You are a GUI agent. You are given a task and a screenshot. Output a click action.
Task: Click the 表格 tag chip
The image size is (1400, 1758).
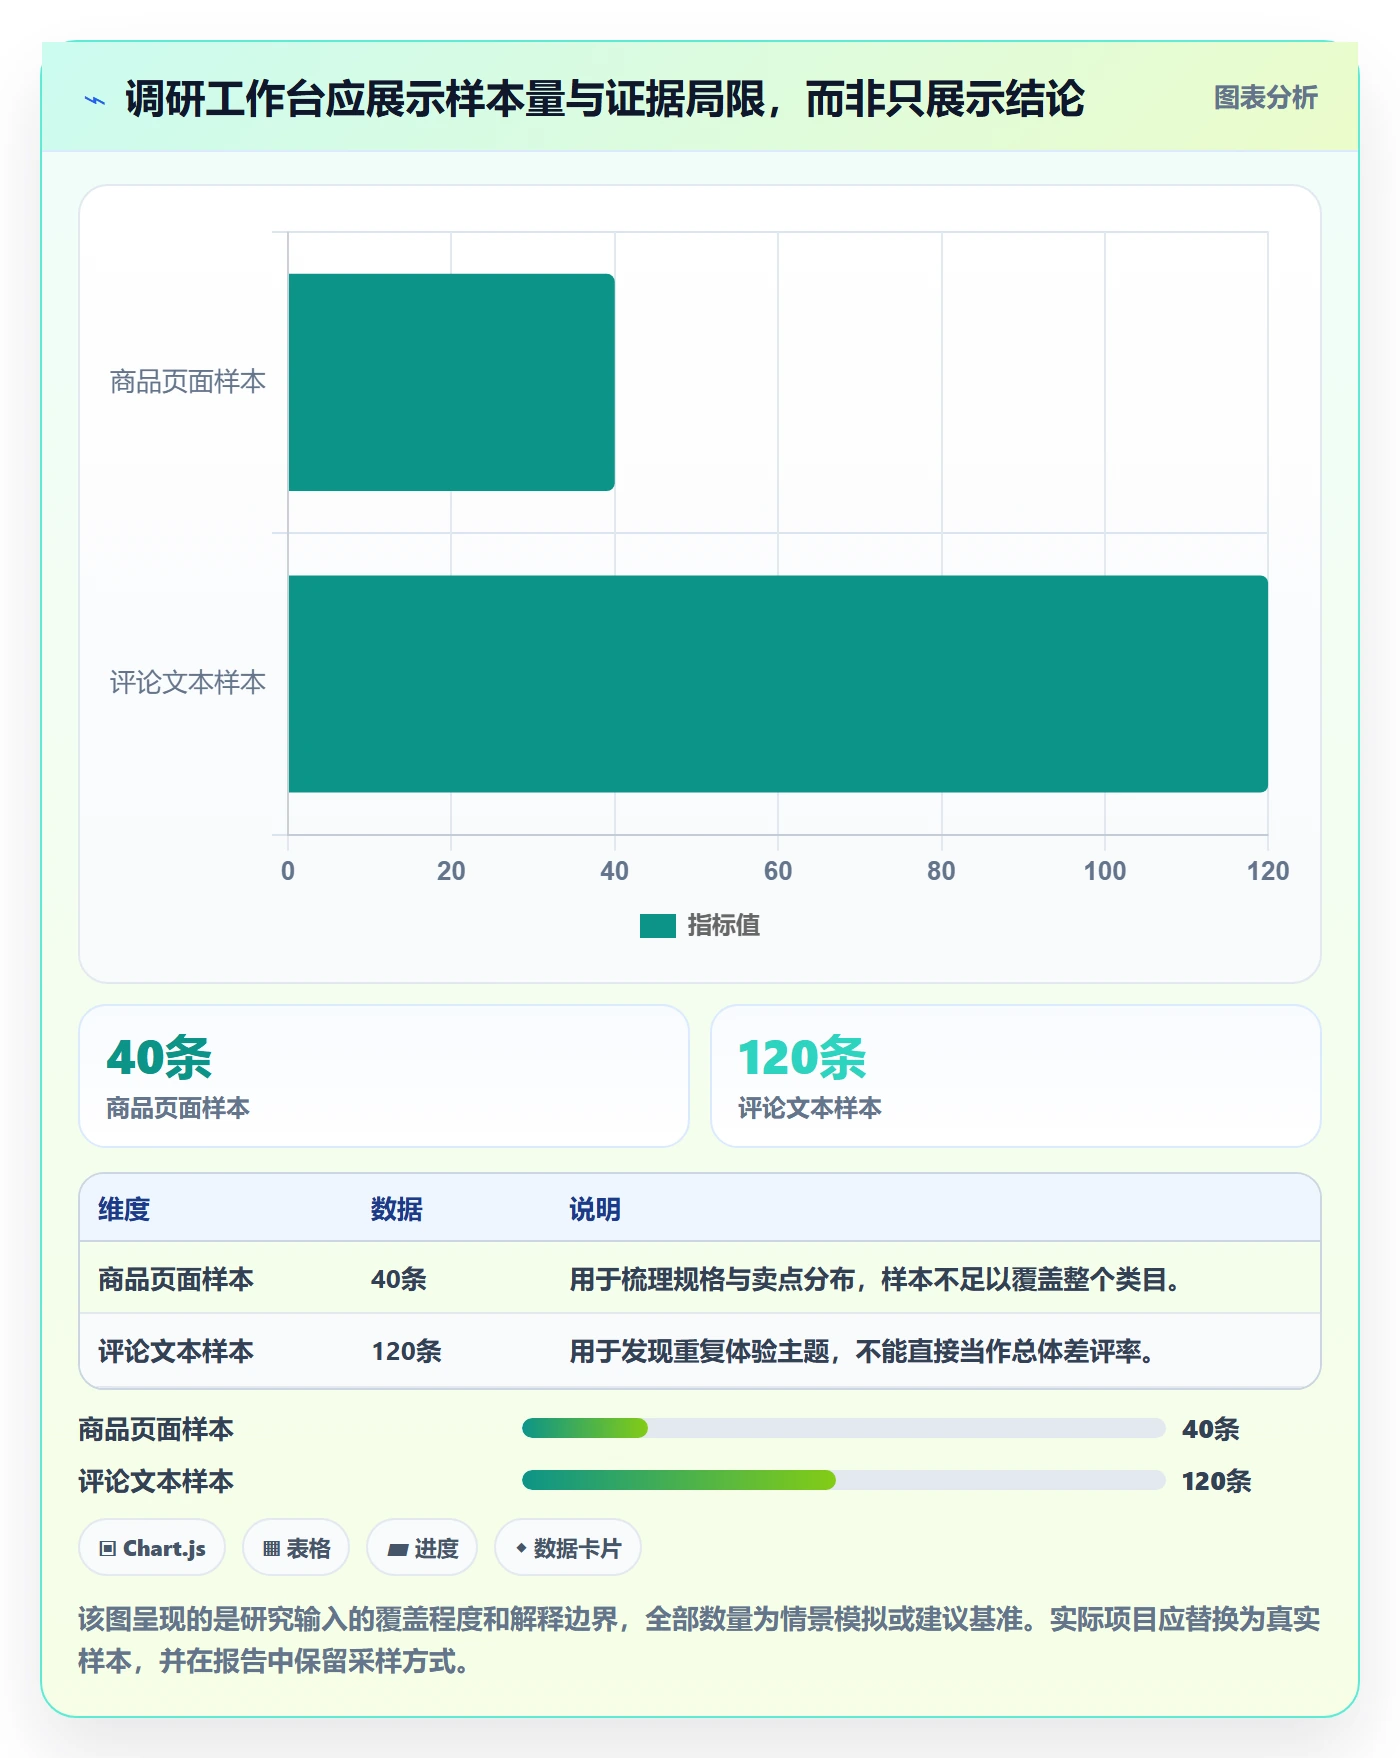click(x=296, y=1548)
